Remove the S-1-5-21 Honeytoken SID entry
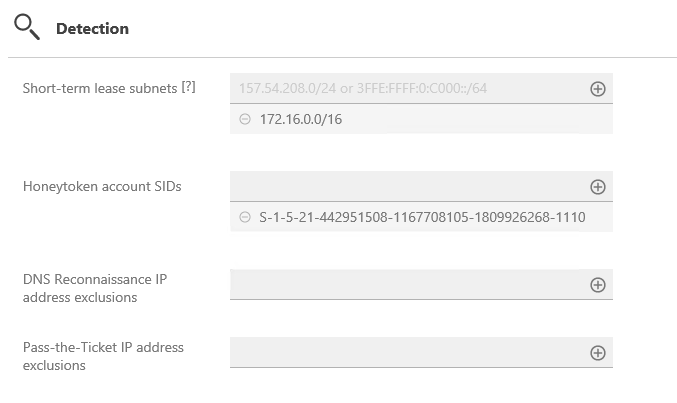 pyautogui.click(x=245, y=217)
